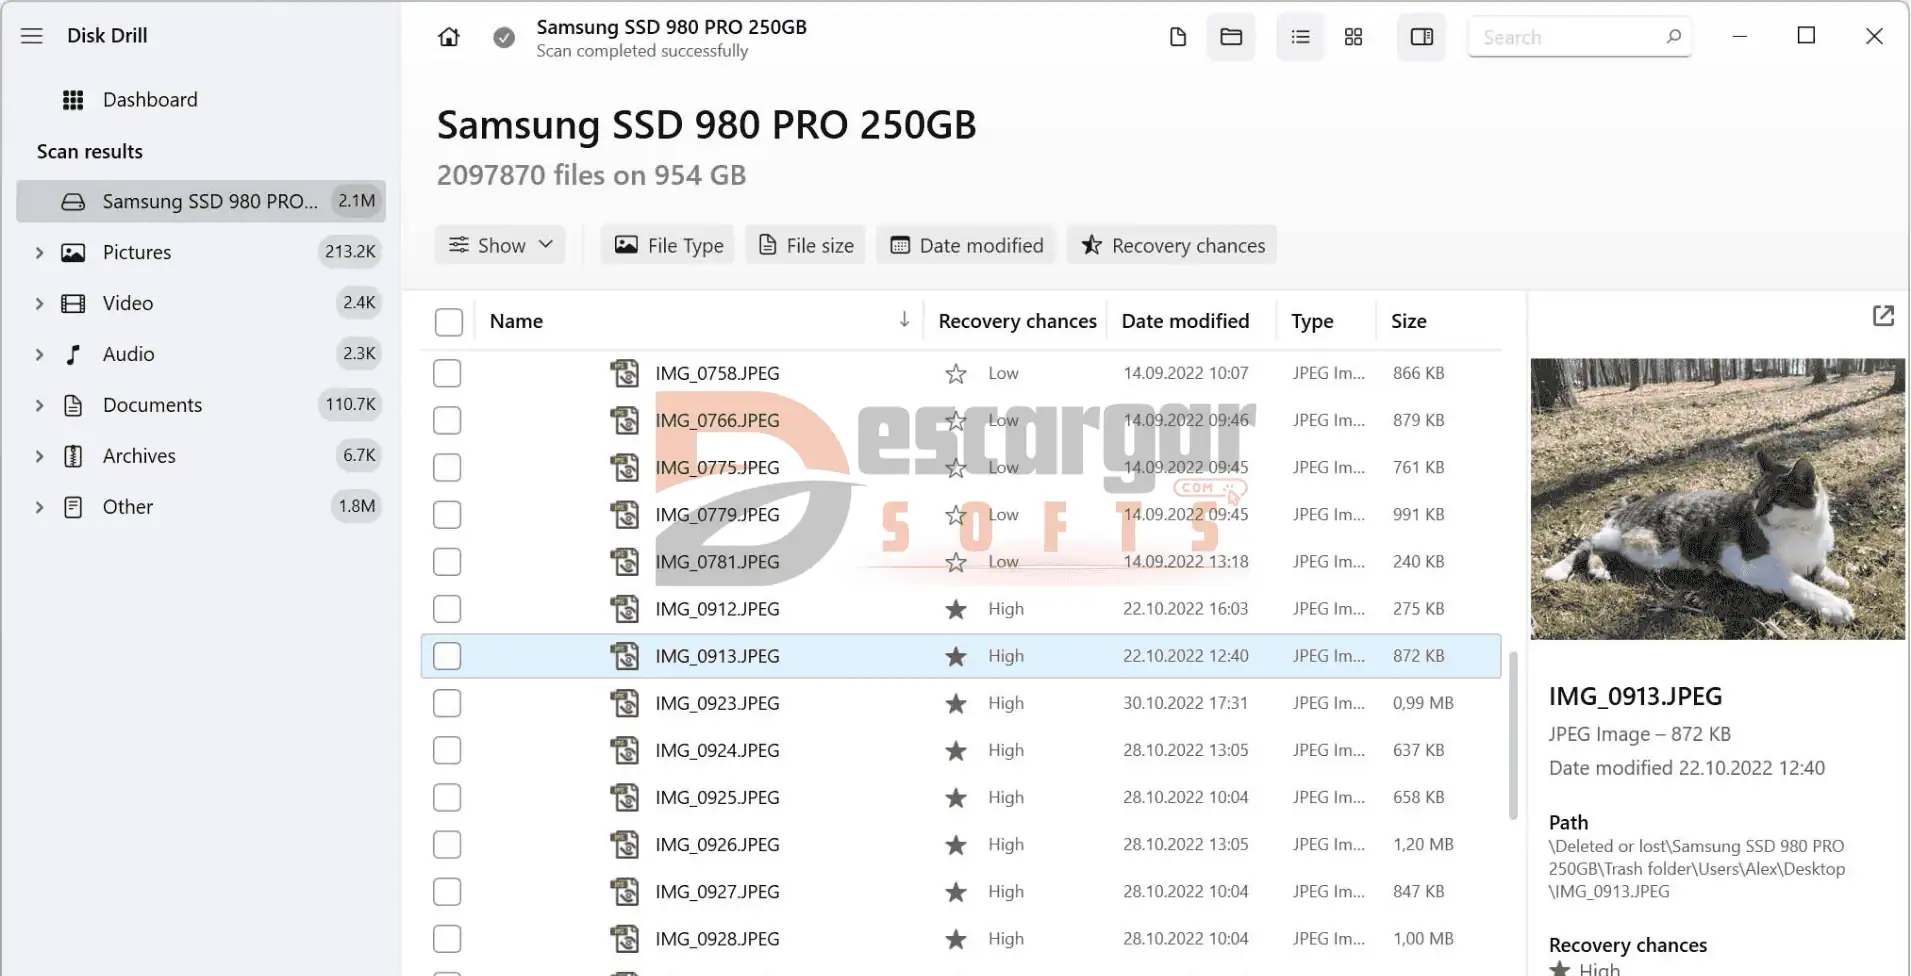Check the box for IMG_0779.JPEG
The width and height of the screenshot is (1911, 976).
pyautogui.click(x=447, y=514)
